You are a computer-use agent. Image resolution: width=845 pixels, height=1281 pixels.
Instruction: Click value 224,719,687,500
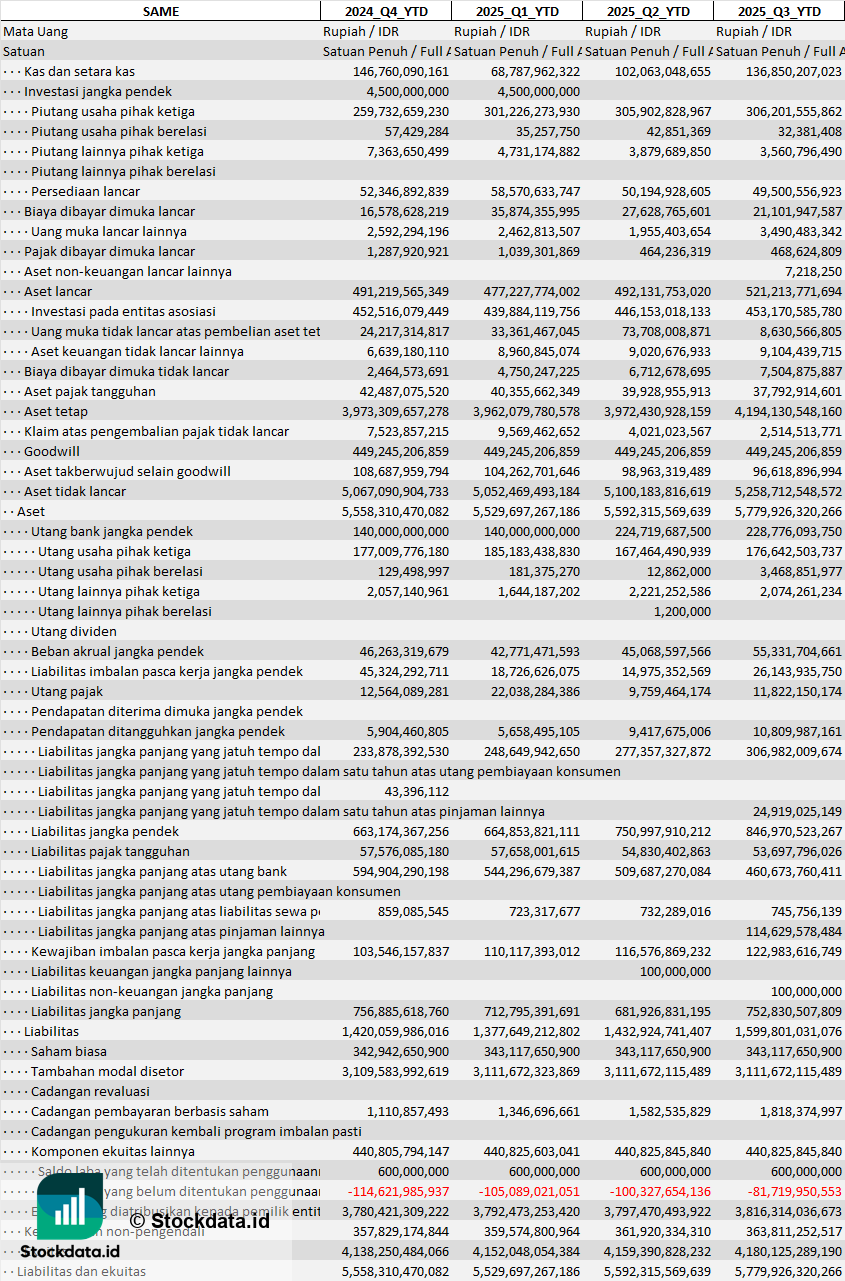coord(663,531)
